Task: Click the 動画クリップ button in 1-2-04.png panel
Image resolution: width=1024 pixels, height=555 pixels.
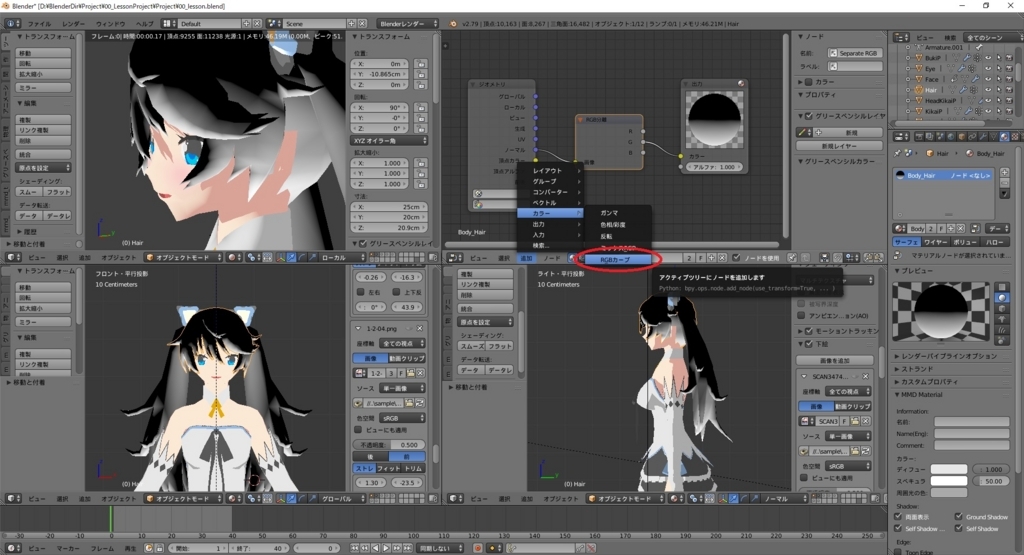Action: pyautogui.click(x=407, y=358)
